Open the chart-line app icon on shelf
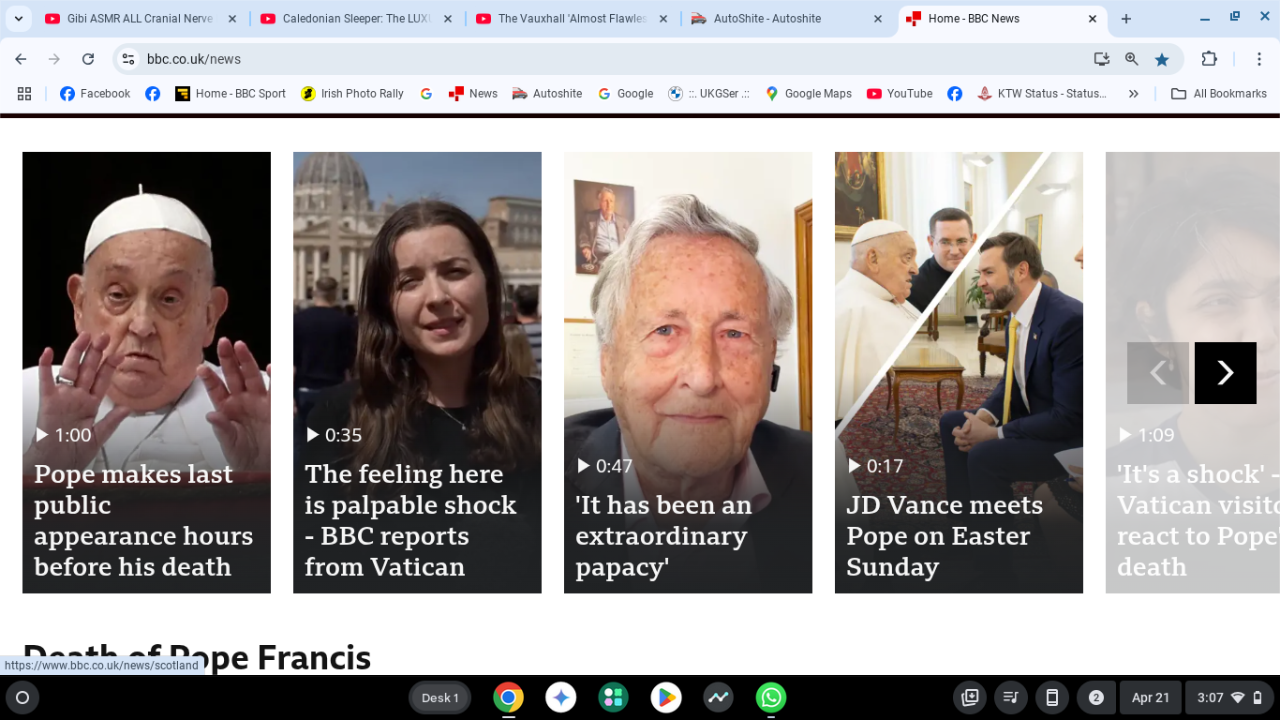Screen dimensions: 1280x720 pyautogui.click(x=718, y=698)
